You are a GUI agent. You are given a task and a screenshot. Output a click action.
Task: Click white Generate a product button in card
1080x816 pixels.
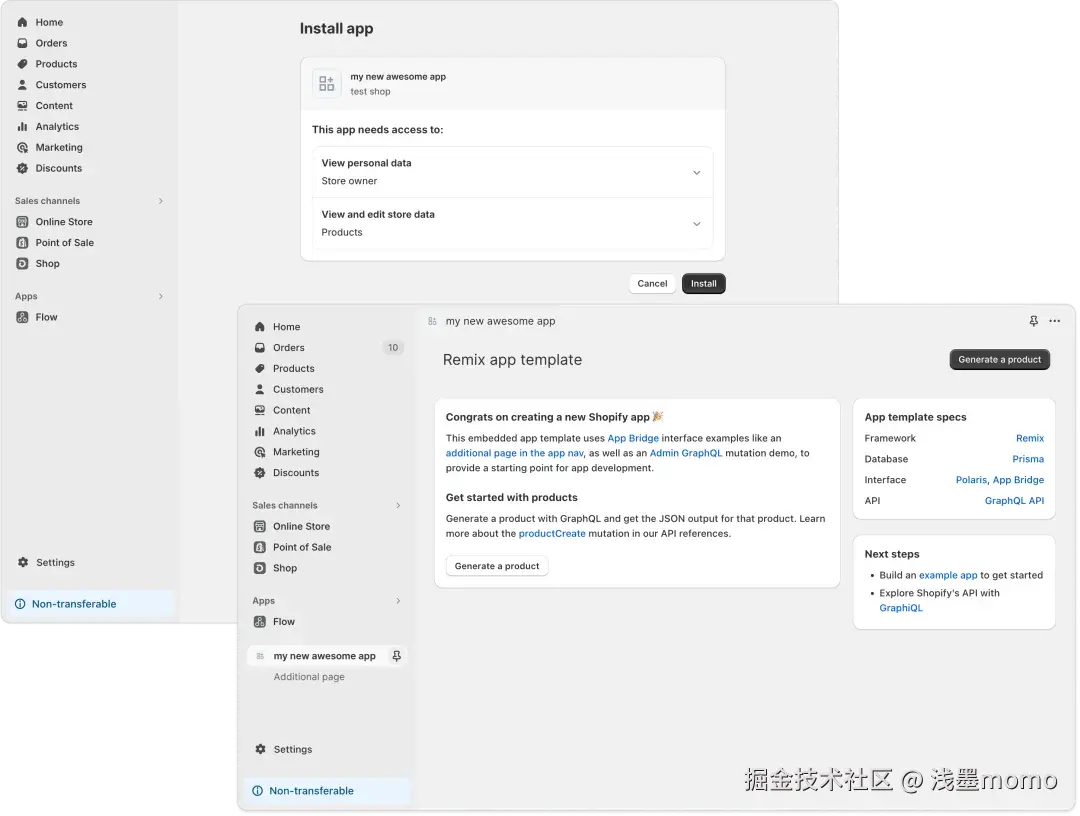point(497,566)
